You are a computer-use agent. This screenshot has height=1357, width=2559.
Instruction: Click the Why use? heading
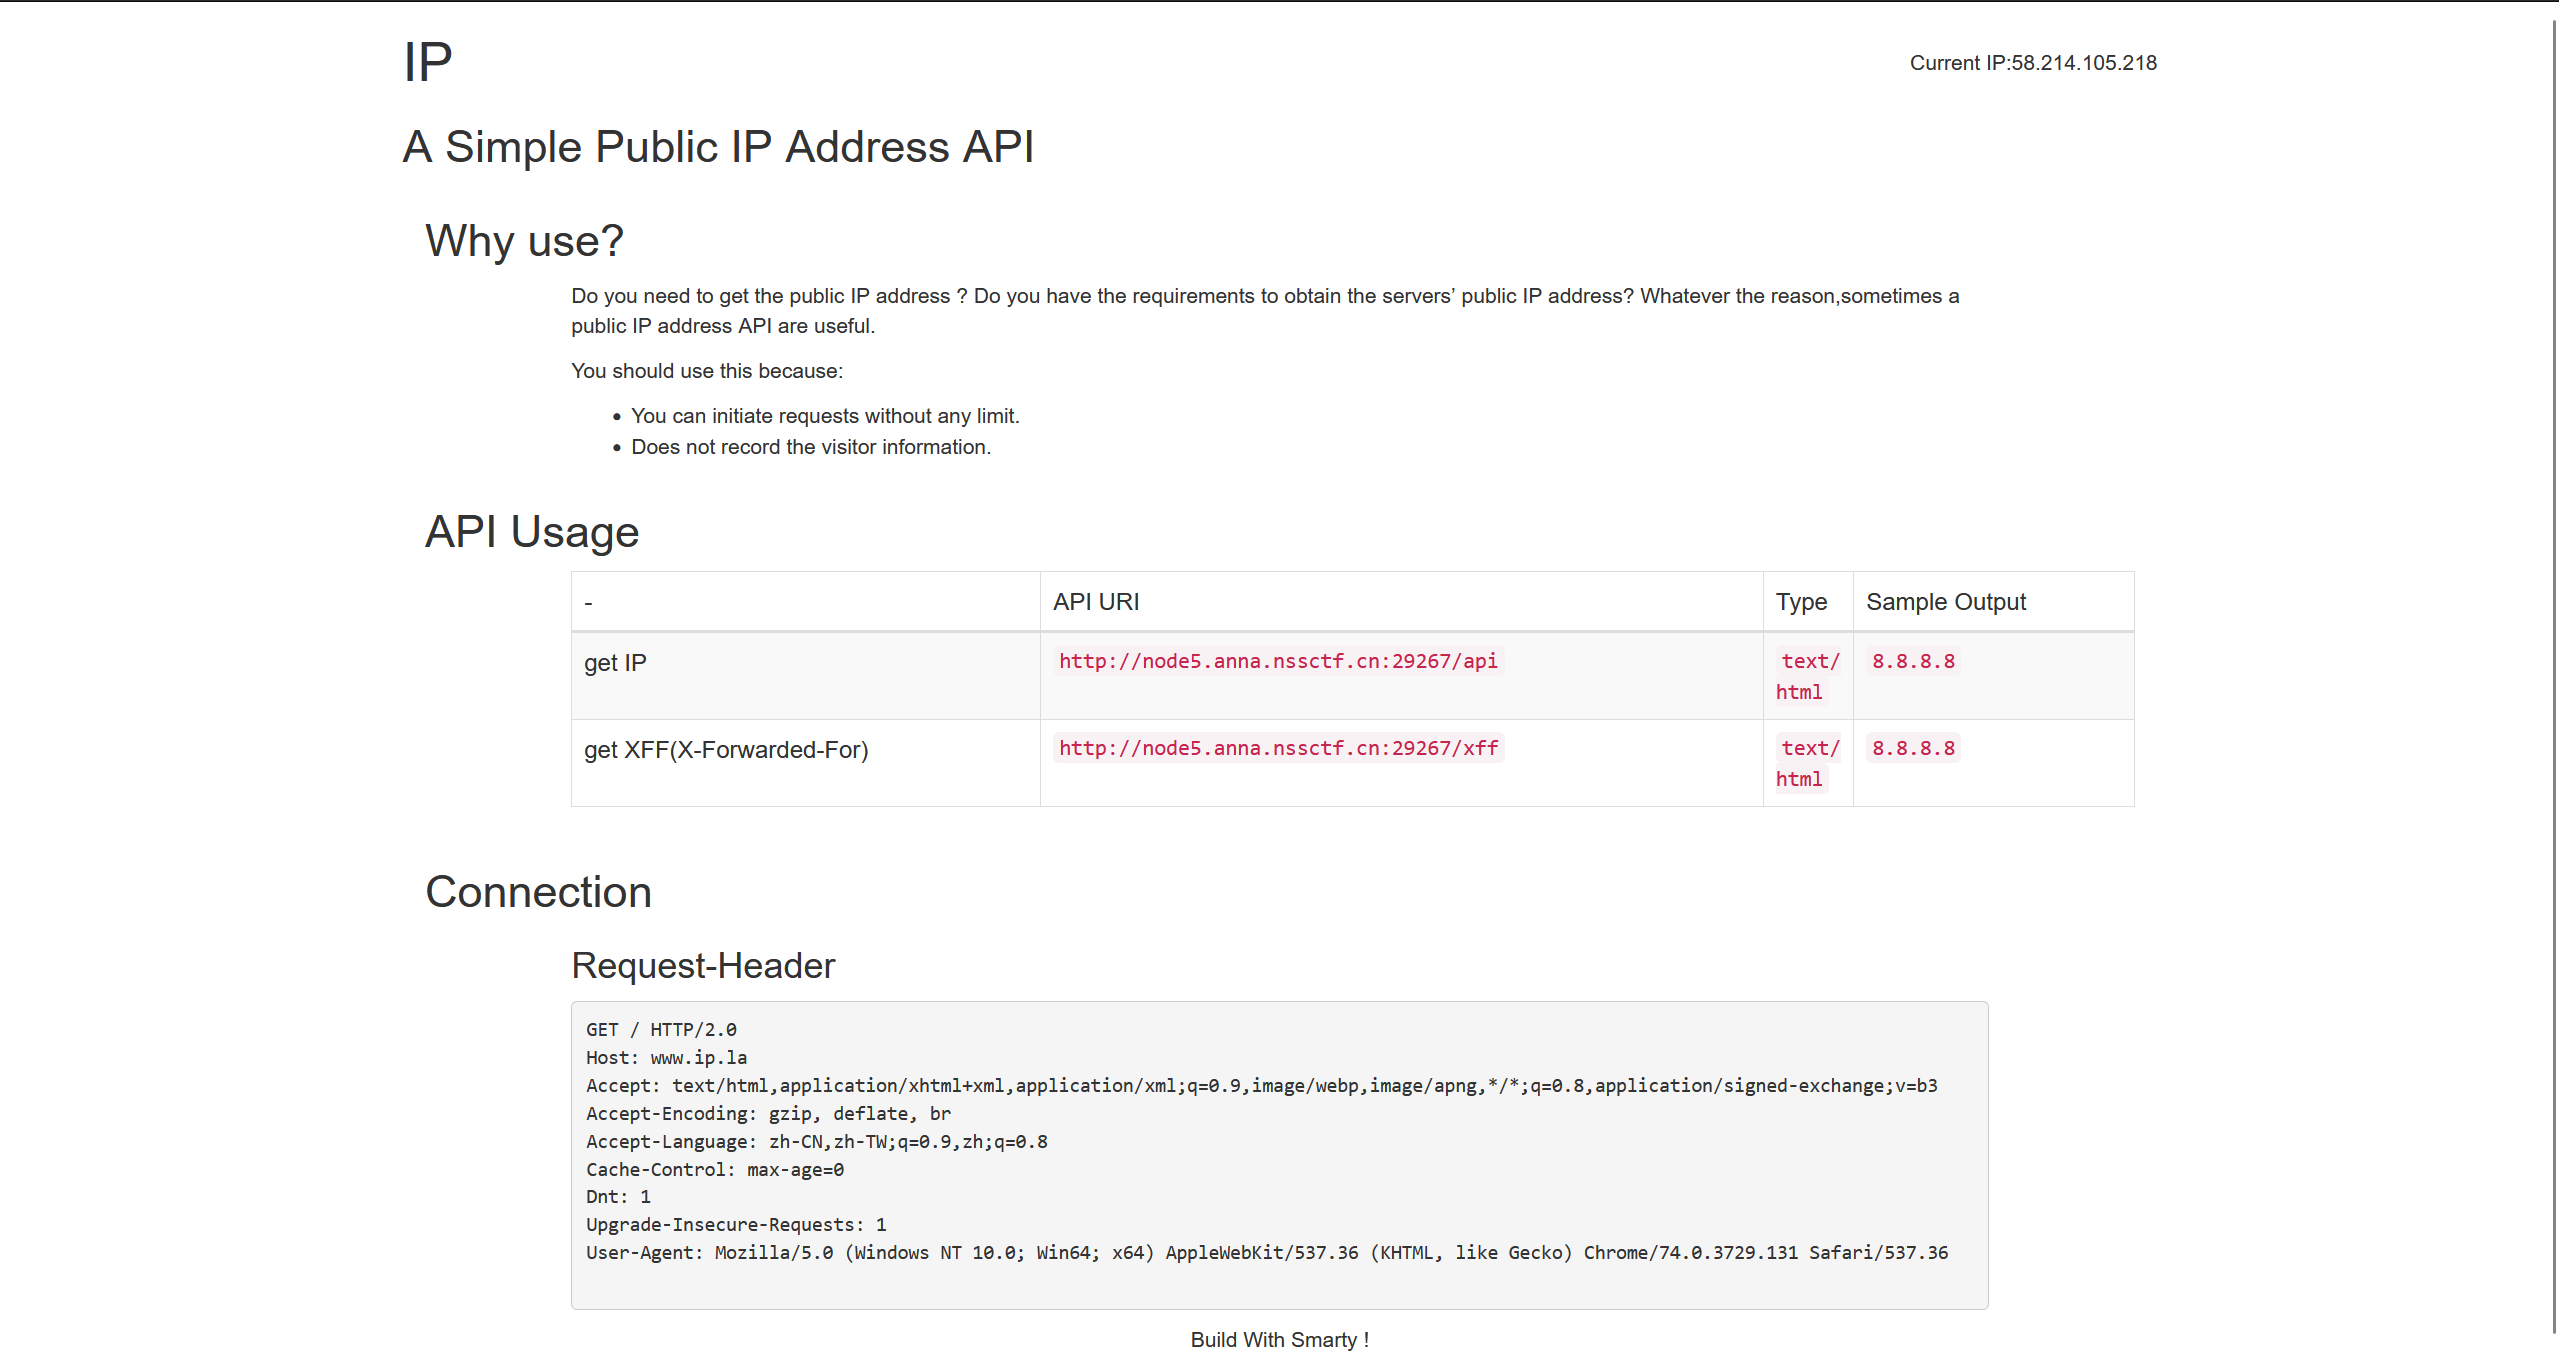coord(524,241)
